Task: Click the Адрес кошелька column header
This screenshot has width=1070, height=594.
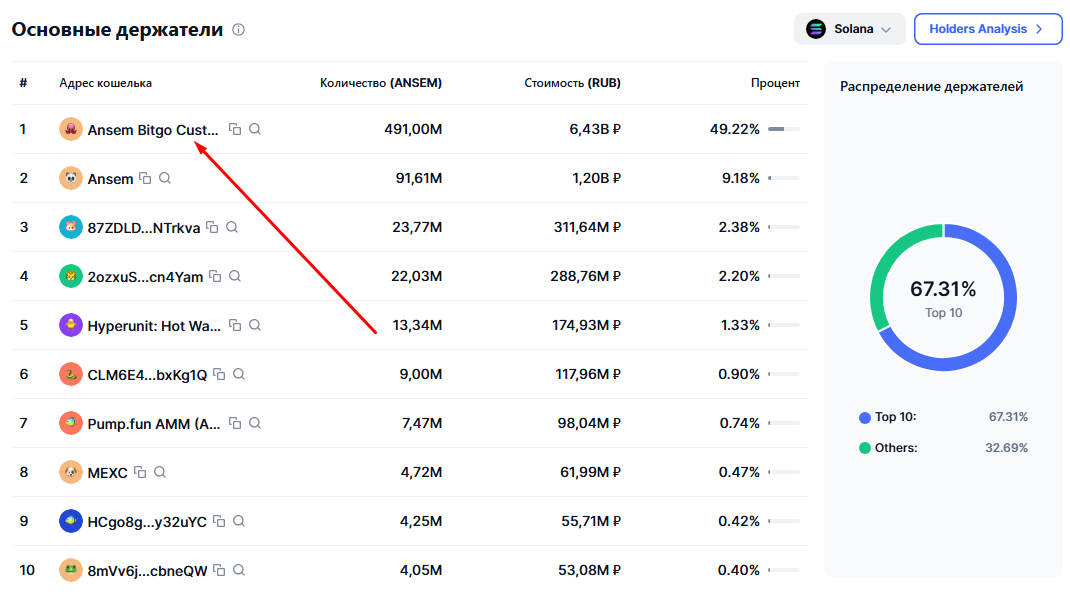Action: (x=106, y=83)
